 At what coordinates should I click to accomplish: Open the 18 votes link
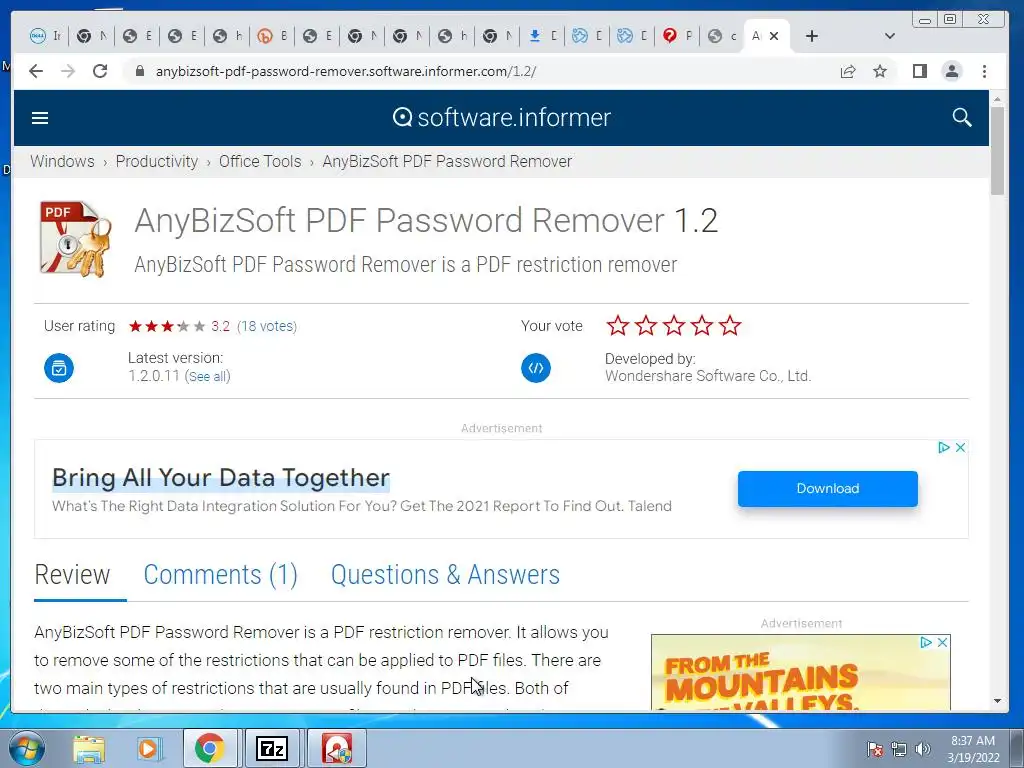click(x=266, y=326)
